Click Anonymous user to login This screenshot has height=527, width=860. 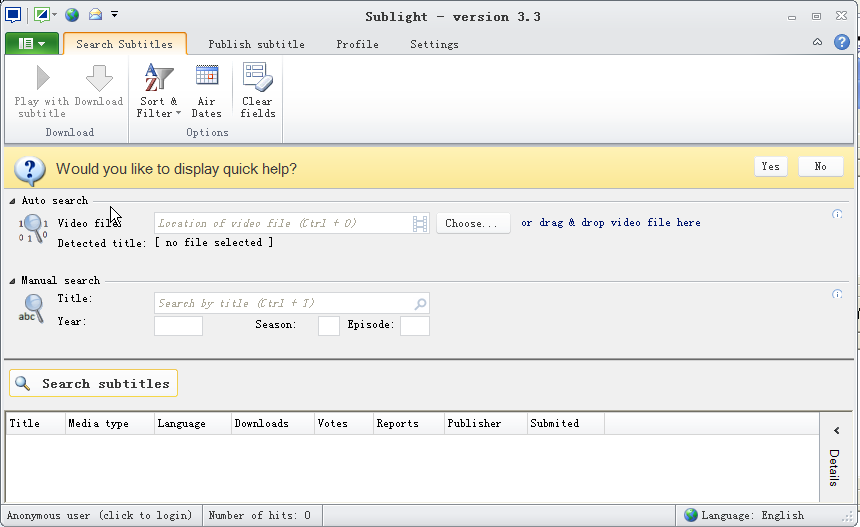99,515
